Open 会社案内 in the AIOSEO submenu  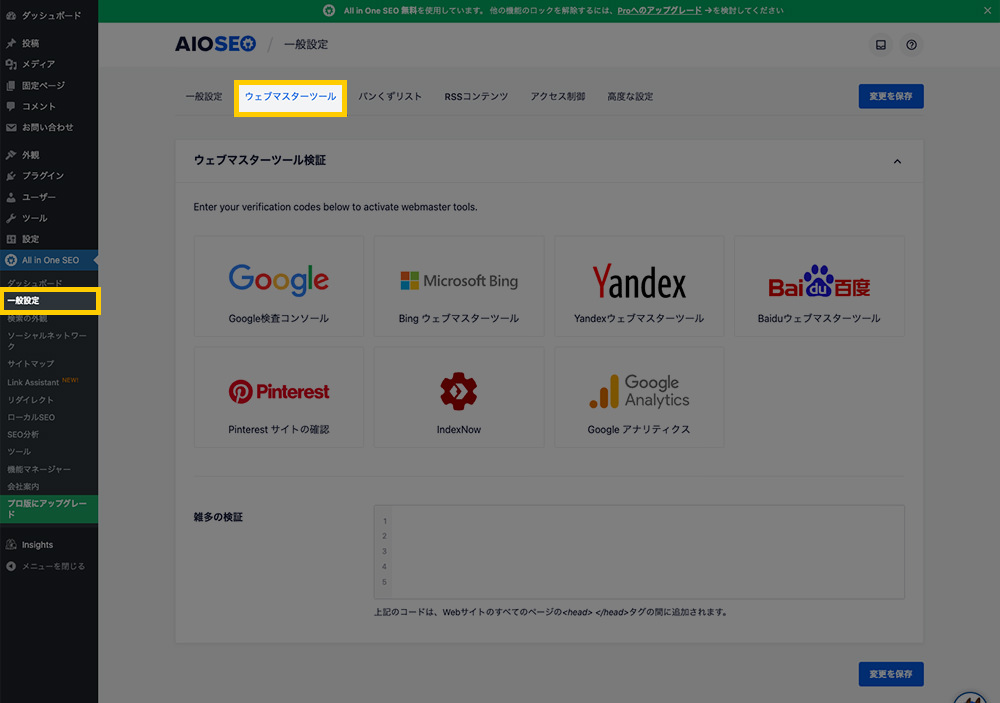point(23,486)
